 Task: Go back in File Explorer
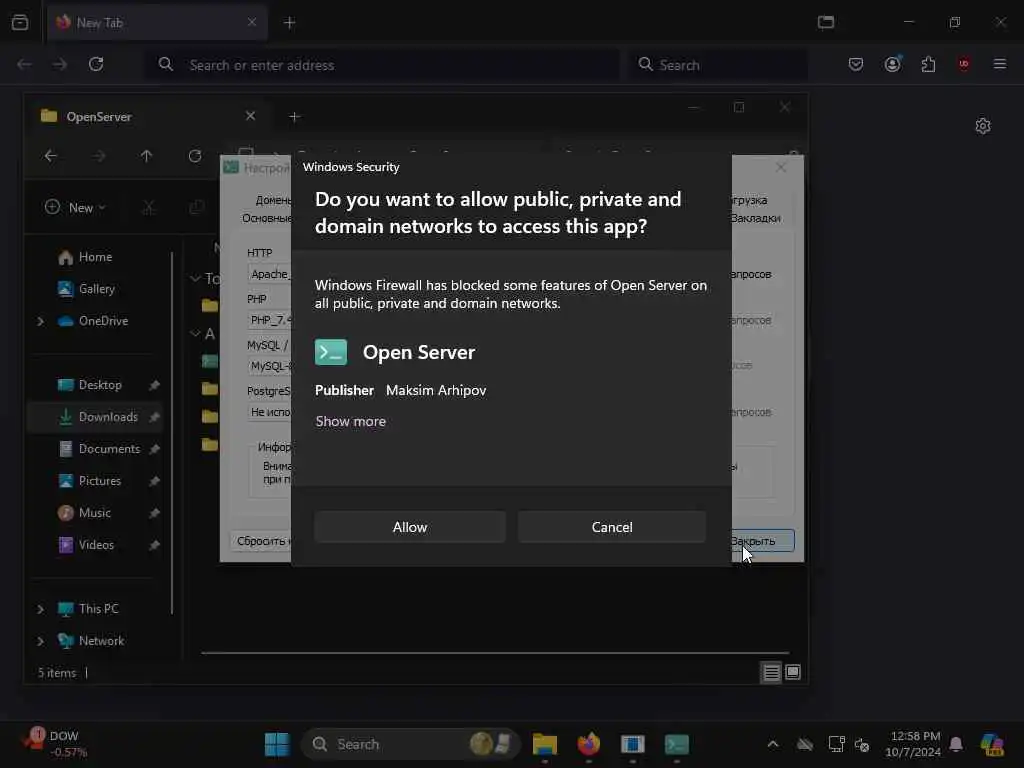click(51, 156)
